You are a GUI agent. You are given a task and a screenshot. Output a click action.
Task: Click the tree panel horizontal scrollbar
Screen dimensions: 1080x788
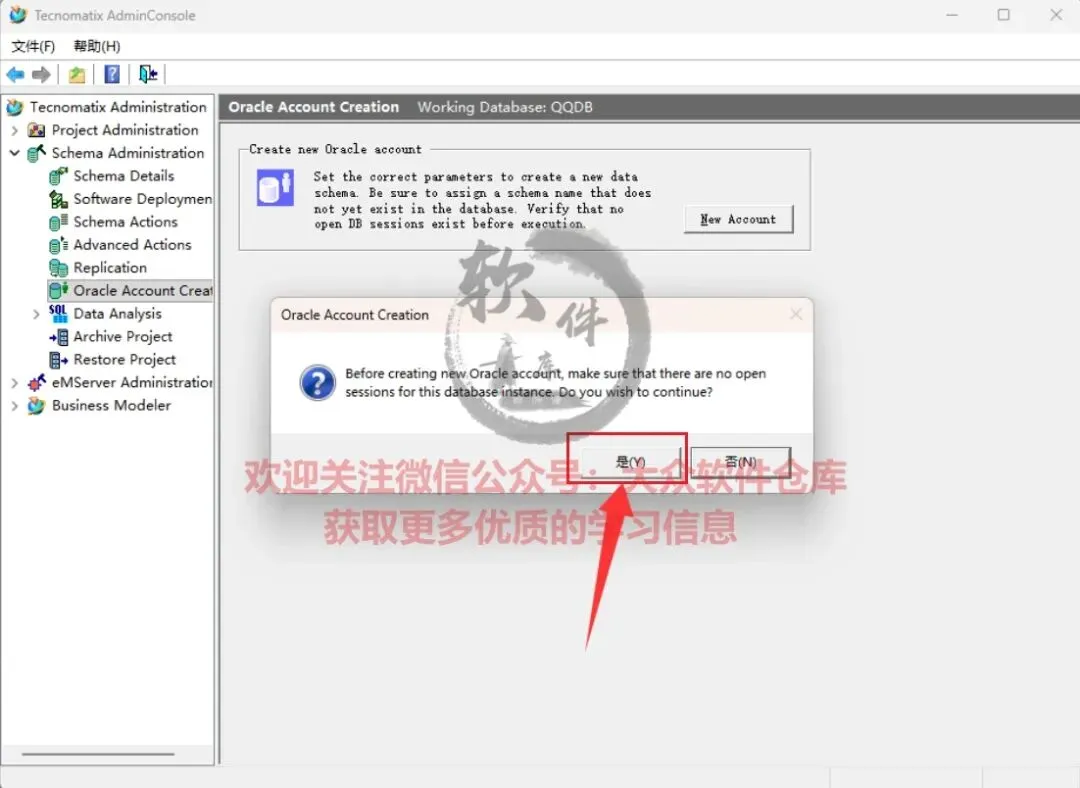click(x=98, y=754)
